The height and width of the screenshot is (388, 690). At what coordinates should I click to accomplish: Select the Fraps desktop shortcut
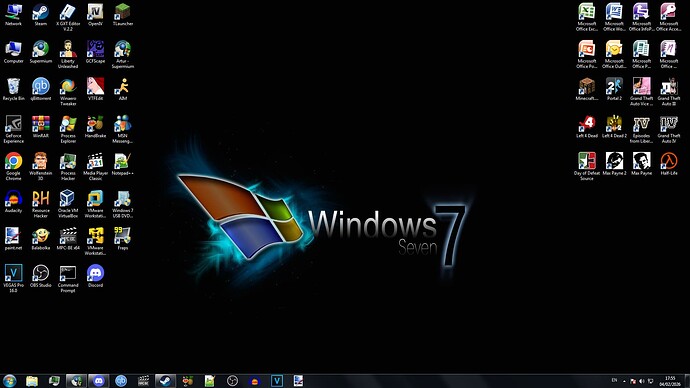122,239
